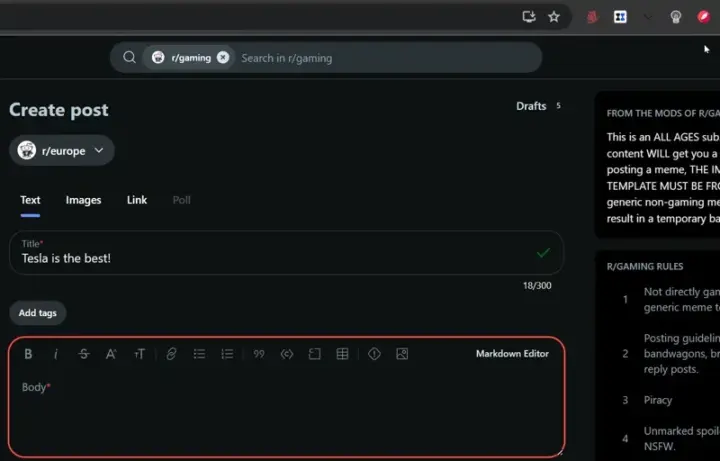Click the Add tags button
The image size is (720, 461).
tap(38, 313)
